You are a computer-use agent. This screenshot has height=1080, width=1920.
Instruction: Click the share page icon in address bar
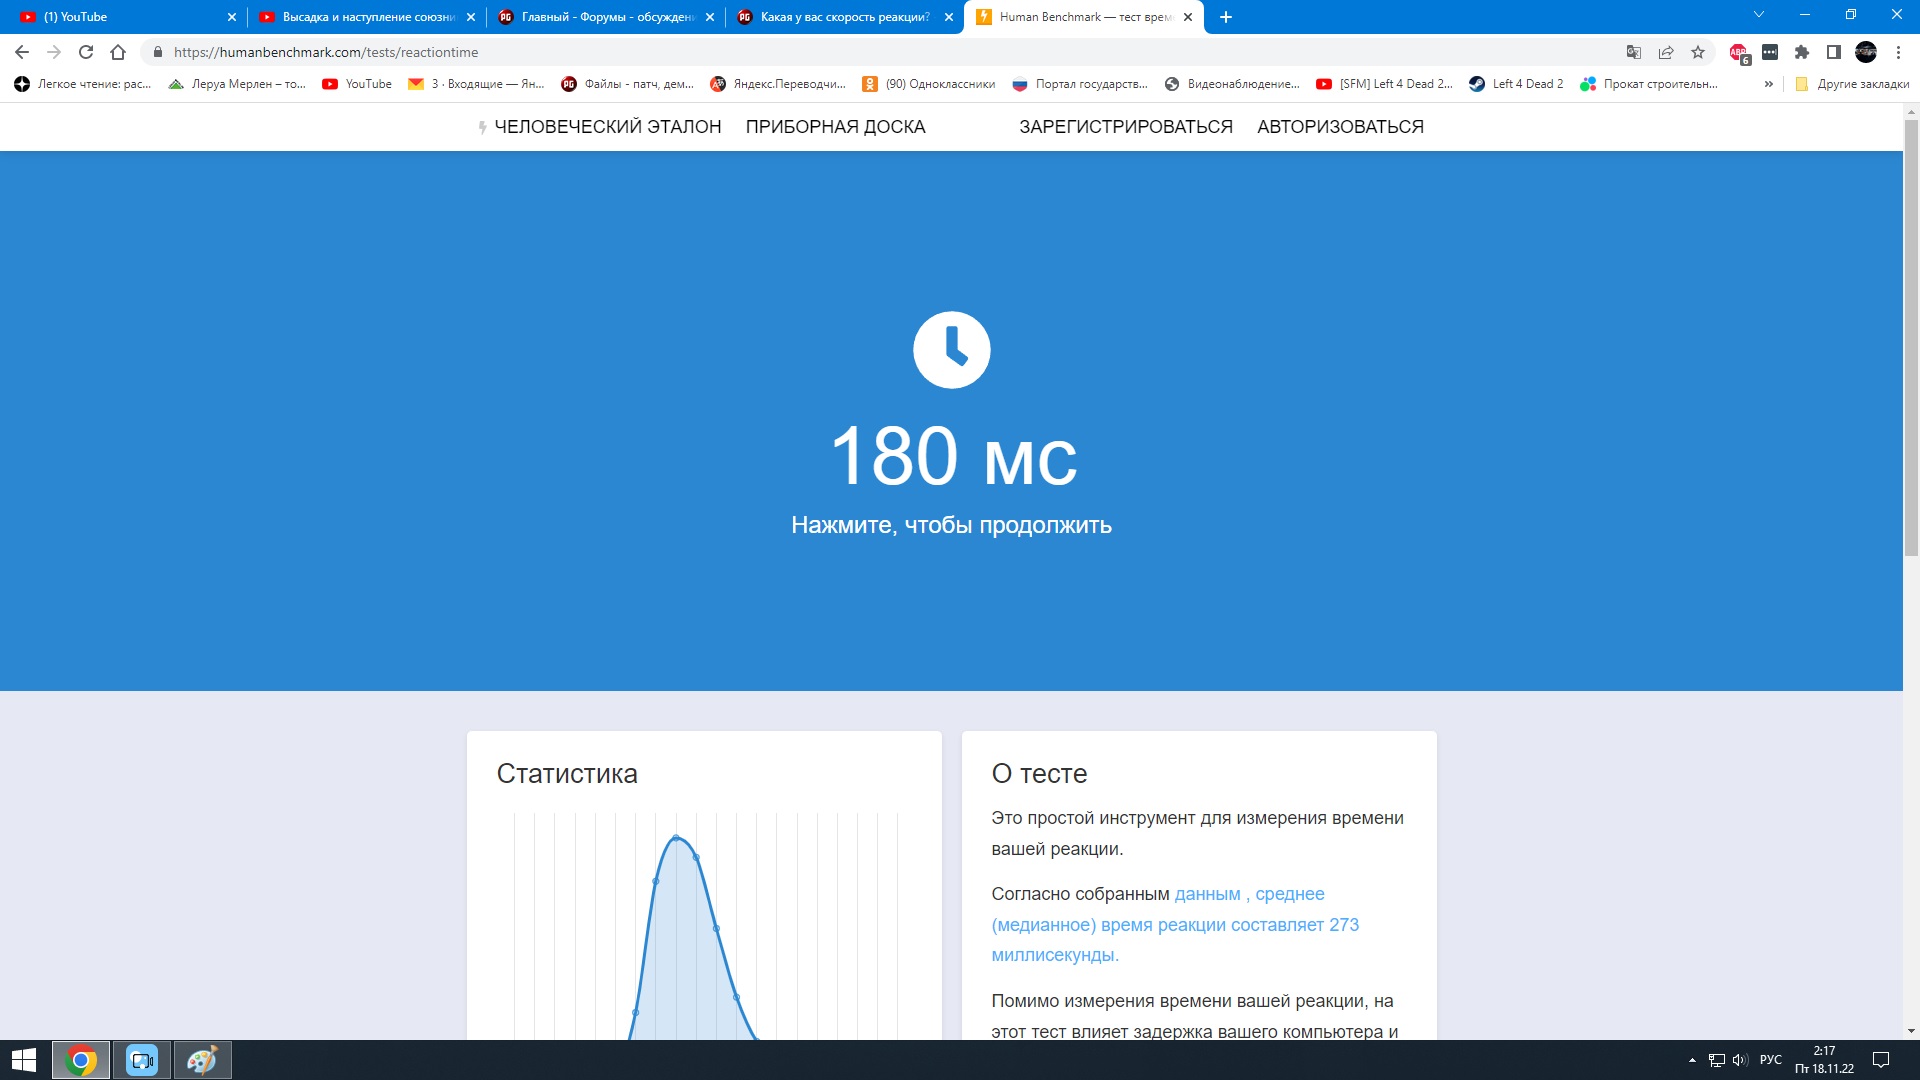1666,52
